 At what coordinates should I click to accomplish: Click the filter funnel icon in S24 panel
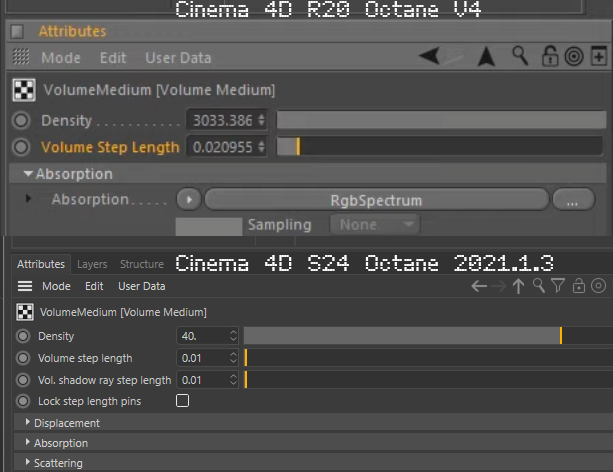pyautogui.click(x=558, y=287)
